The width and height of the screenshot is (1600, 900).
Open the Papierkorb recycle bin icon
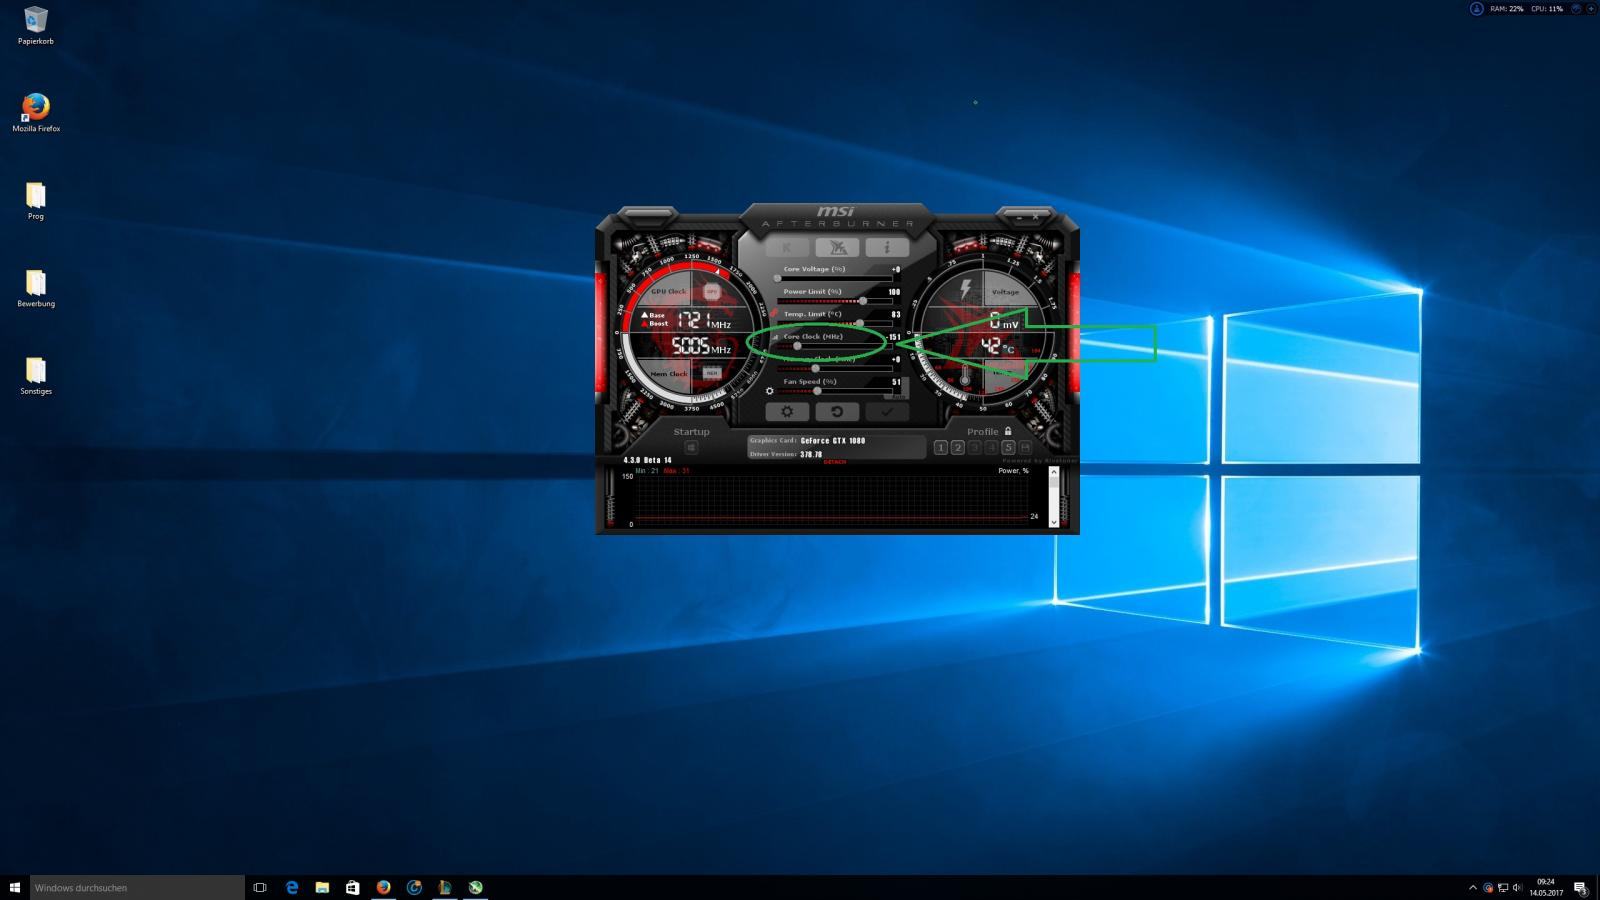36,25
